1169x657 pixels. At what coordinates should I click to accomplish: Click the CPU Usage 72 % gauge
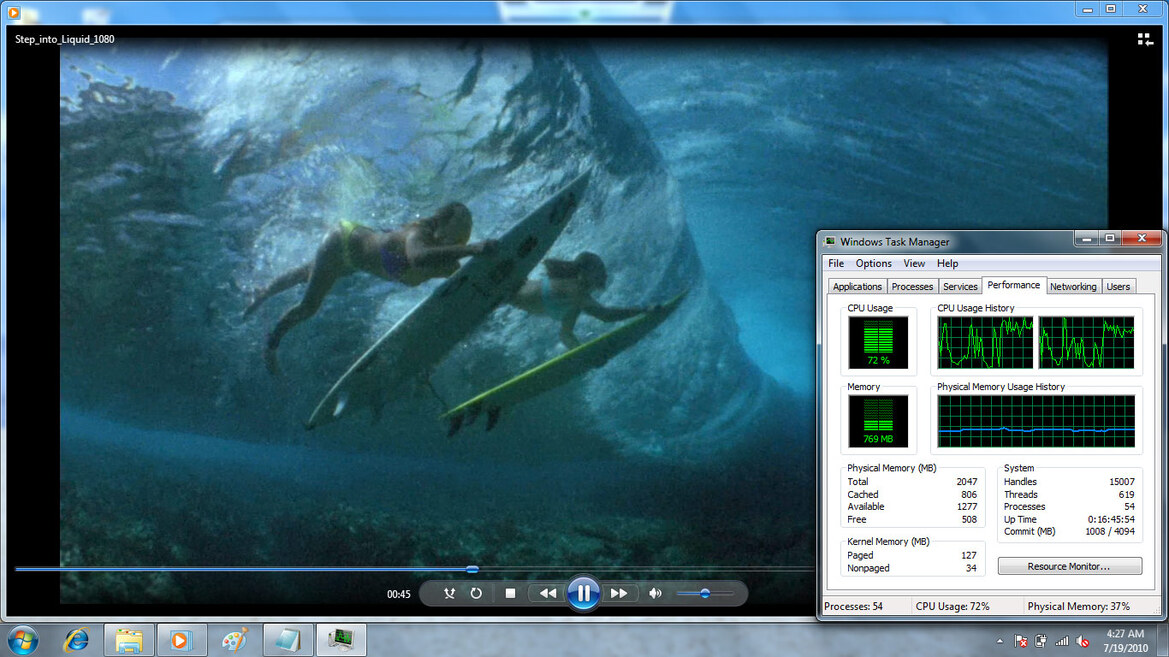(x=878, y=342)
